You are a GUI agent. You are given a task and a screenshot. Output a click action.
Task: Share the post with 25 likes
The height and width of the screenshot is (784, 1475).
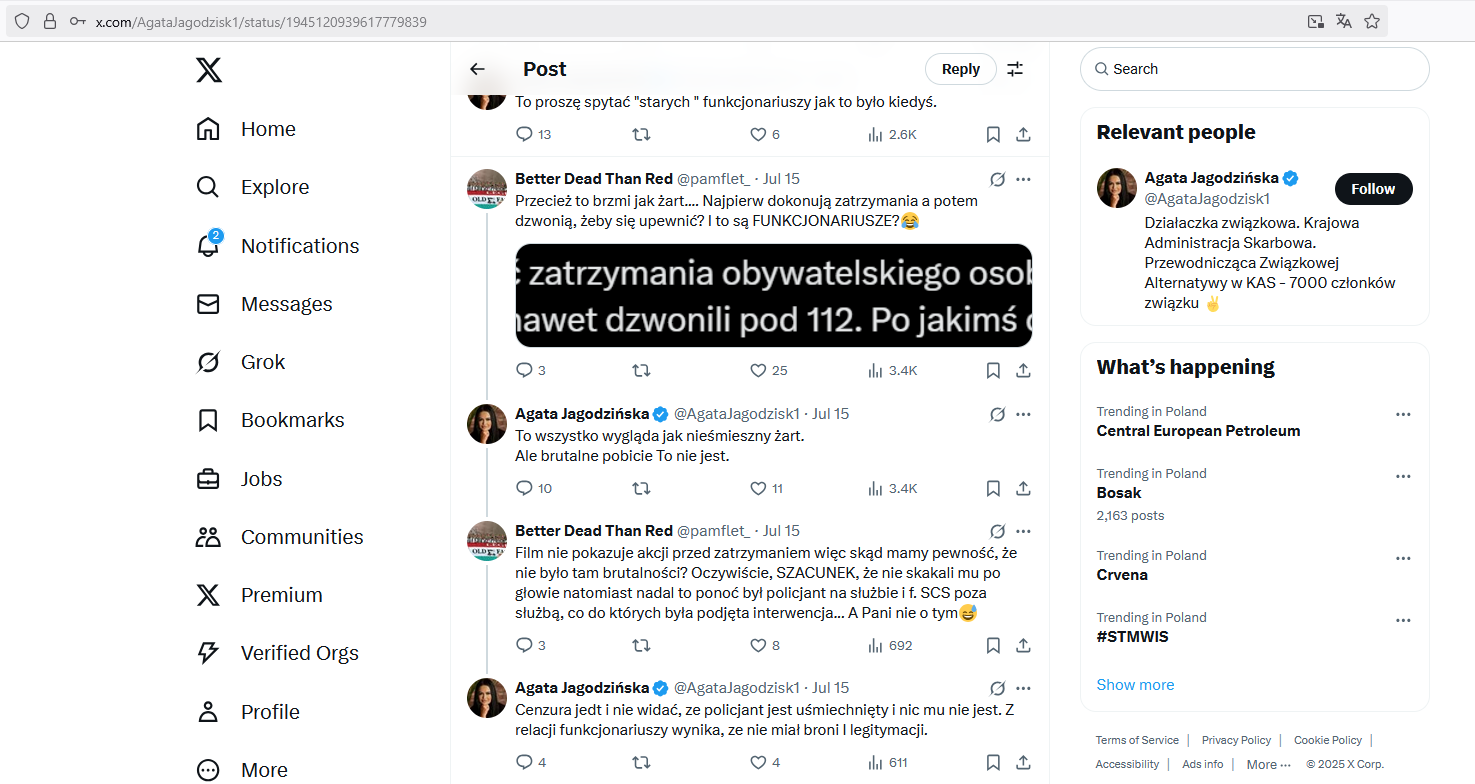pyautogui.click(x=1023, y=370)
